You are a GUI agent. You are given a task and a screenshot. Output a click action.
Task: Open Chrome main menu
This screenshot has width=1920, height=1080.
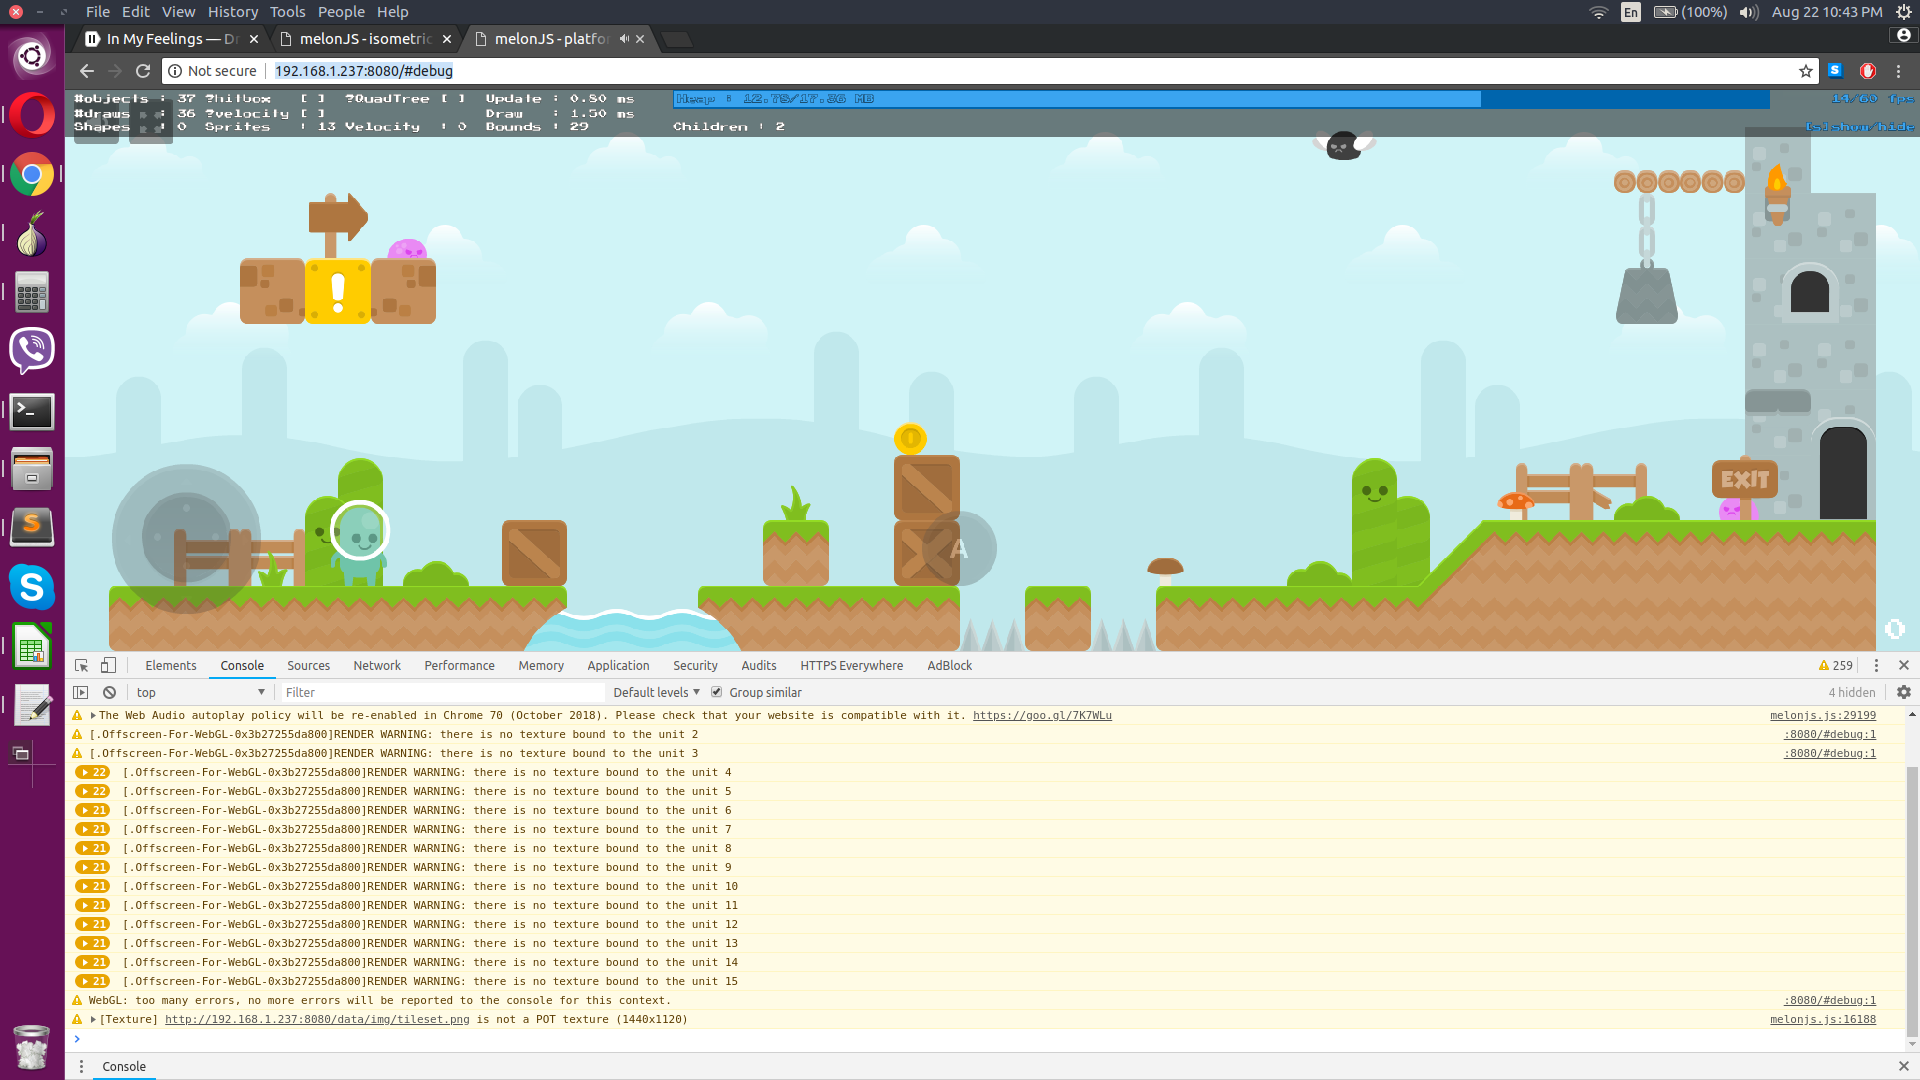[1898, 71]
